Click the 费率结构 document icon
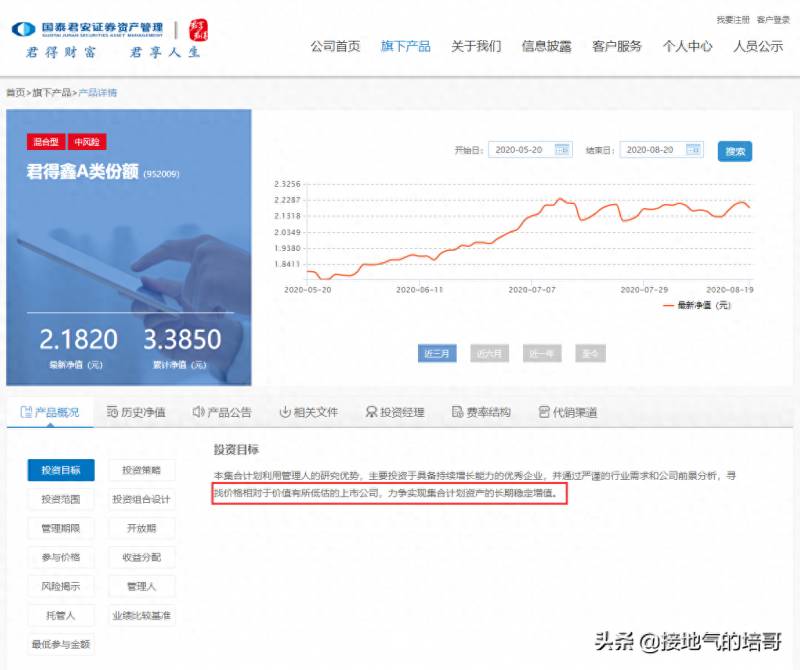The height and width of the screenshot is (670, 800). click(x=458, y=412)
